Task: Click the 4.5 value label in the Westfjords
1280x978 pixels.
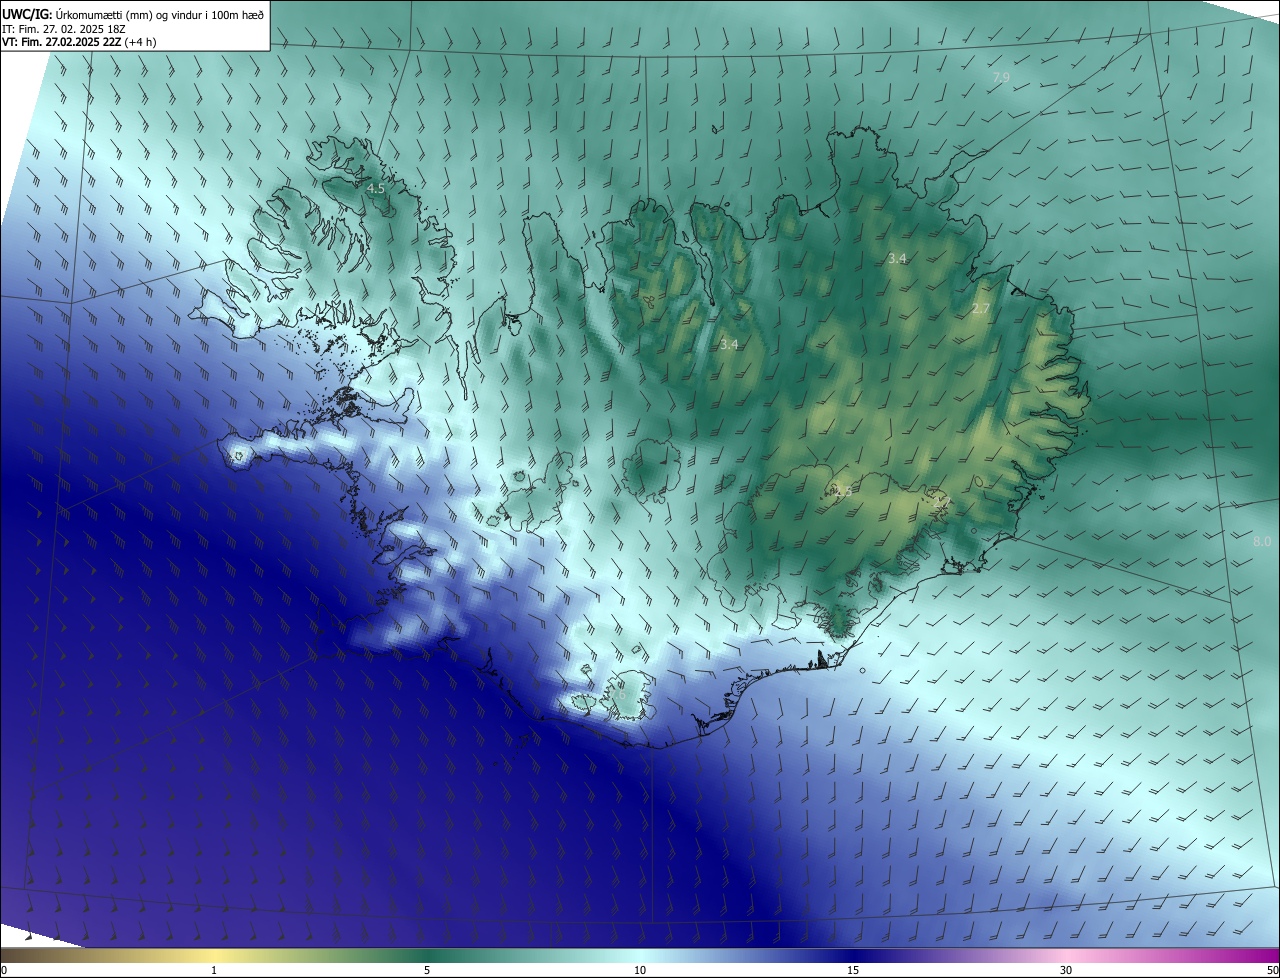Action: click(x=376, y=188)
